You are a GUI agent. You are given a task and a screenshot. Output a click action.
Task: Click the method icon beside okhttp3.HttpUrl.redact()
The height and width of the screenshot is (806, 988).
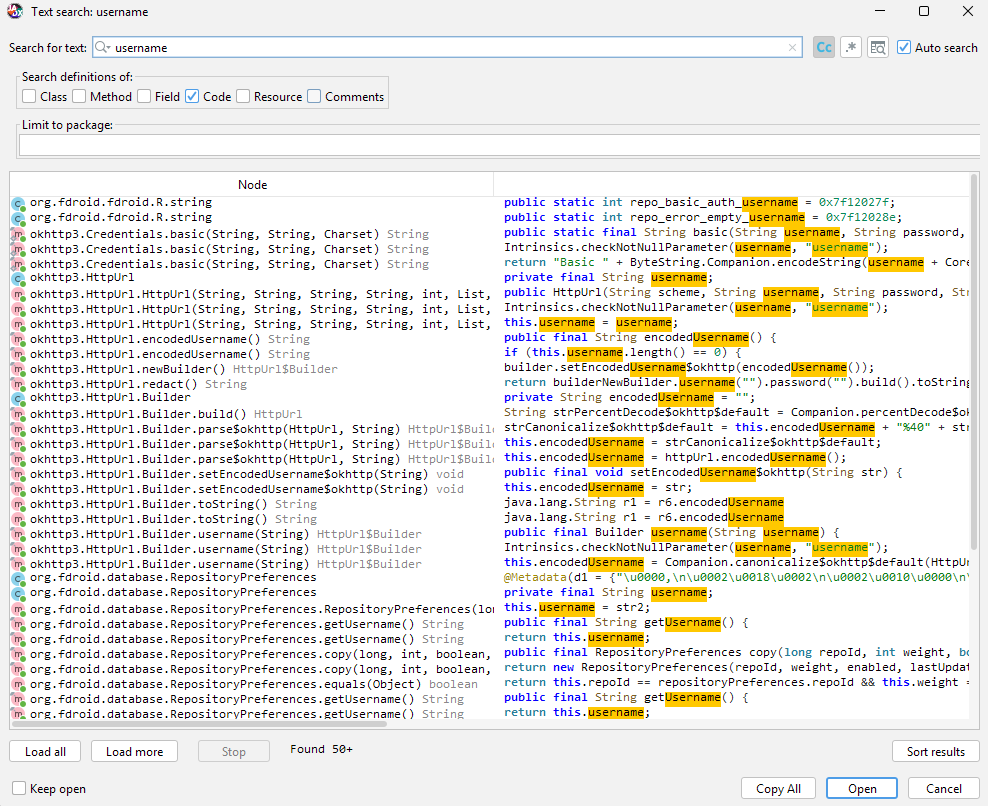pyautogui.click(x=18, y=384)
